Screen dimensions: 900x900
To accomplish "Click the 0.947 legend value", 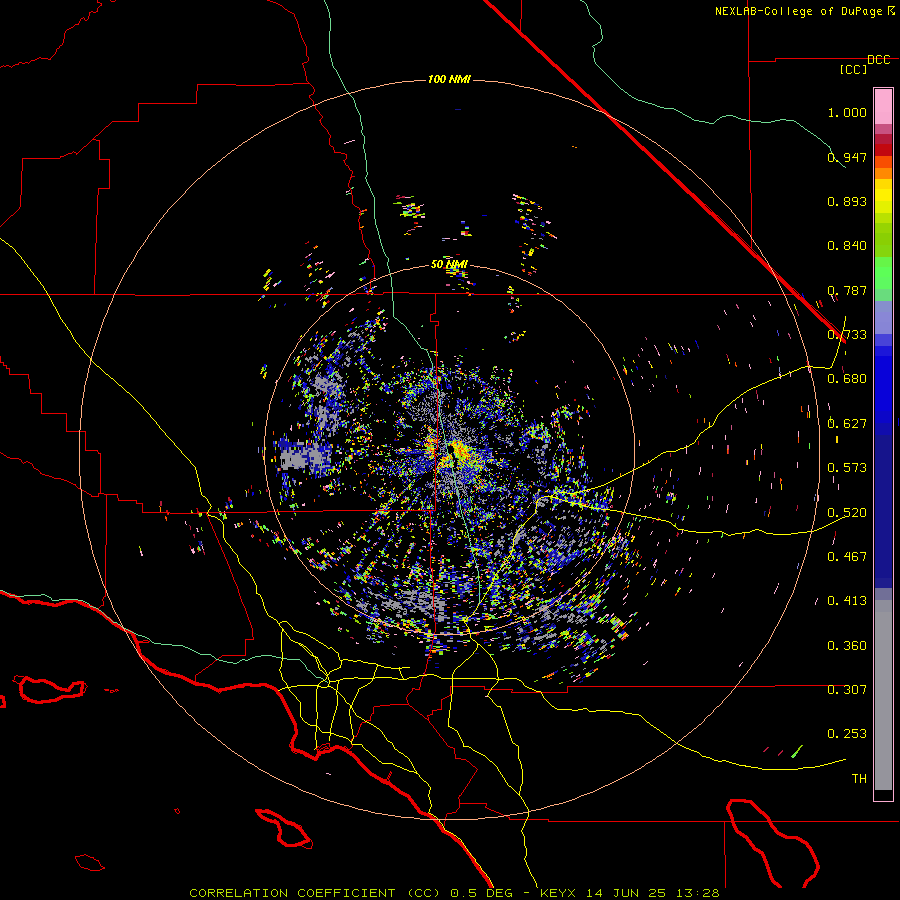I will coord(847,157).
